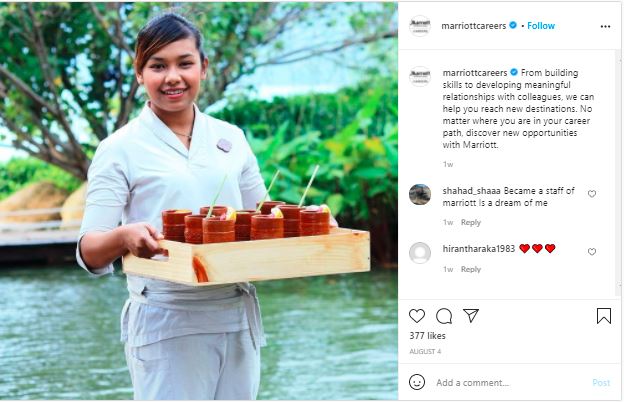Save post with the bookmark icon
Viewport: 624px width, 402px height.
point(604,316)
